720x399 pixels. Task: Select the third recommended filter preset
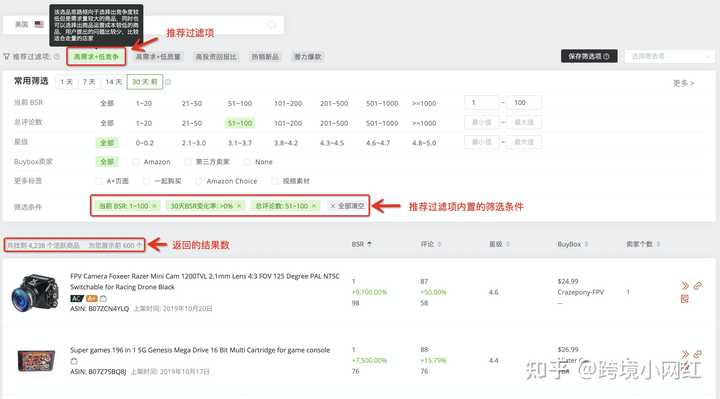point(216,56)
